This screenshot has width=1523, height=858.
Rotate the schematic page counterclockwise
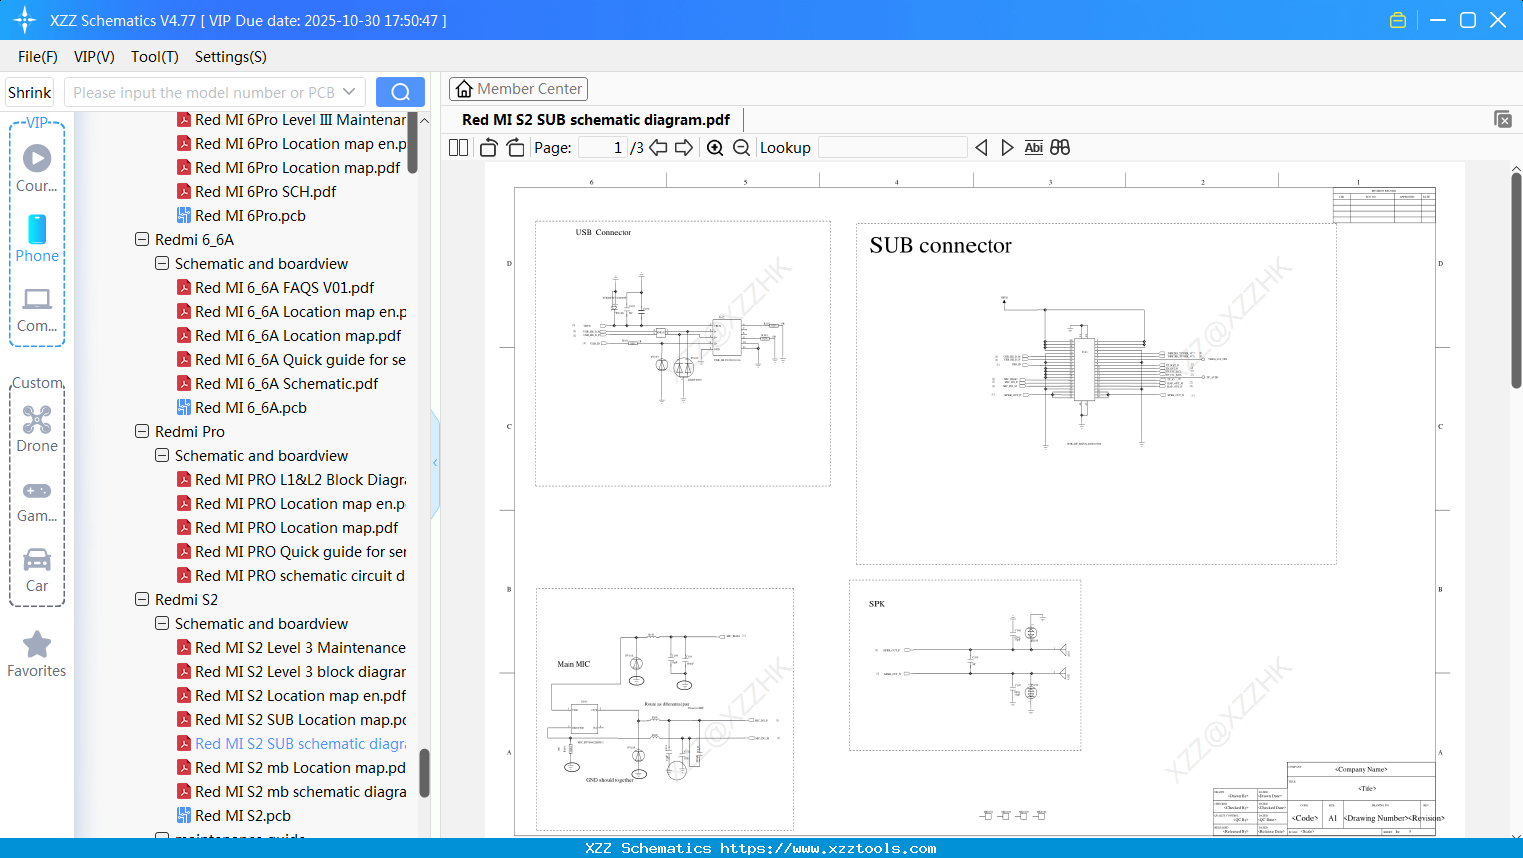point(487,147)
